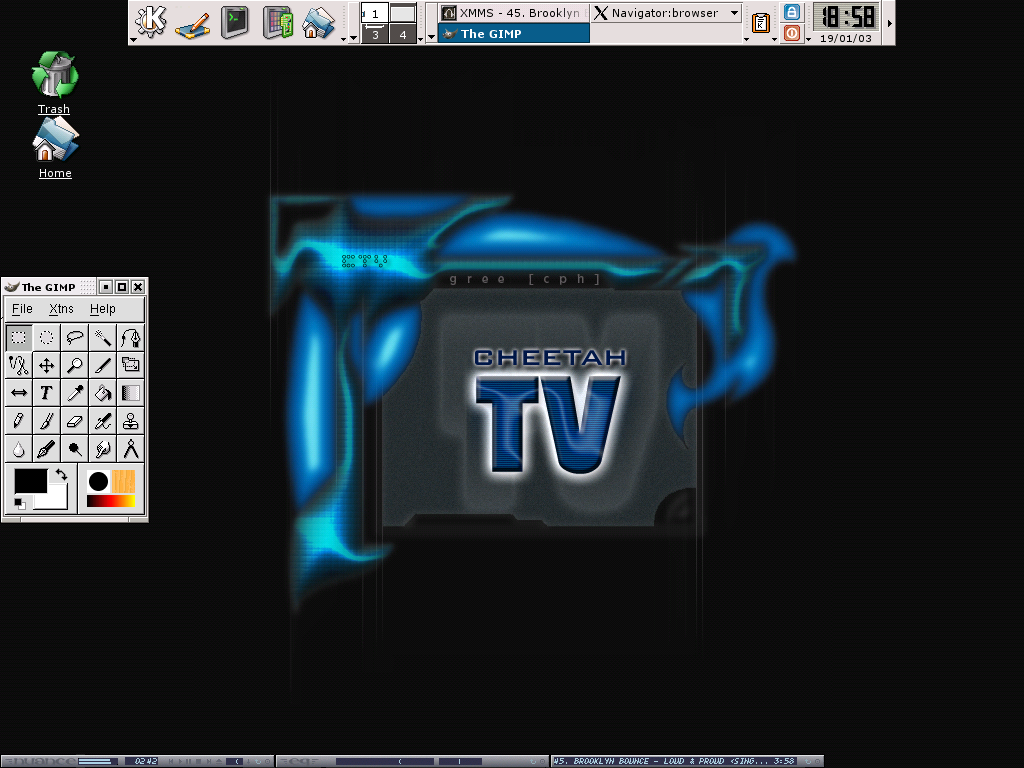Switch to XMMS taskbar entry
The image size is (1024, 768).
pyautogui.click(x=513, y=13)
